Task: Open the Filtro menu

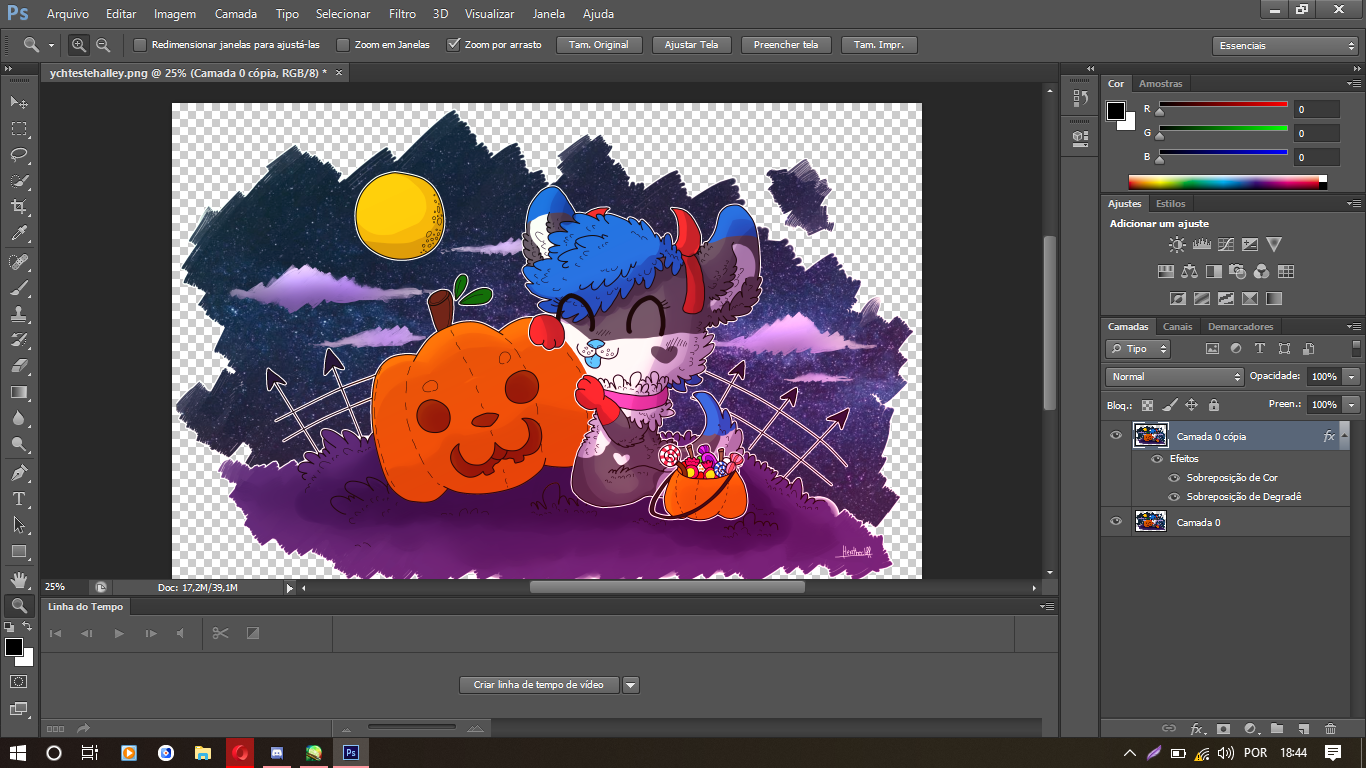Action: (x=402, y=14)
